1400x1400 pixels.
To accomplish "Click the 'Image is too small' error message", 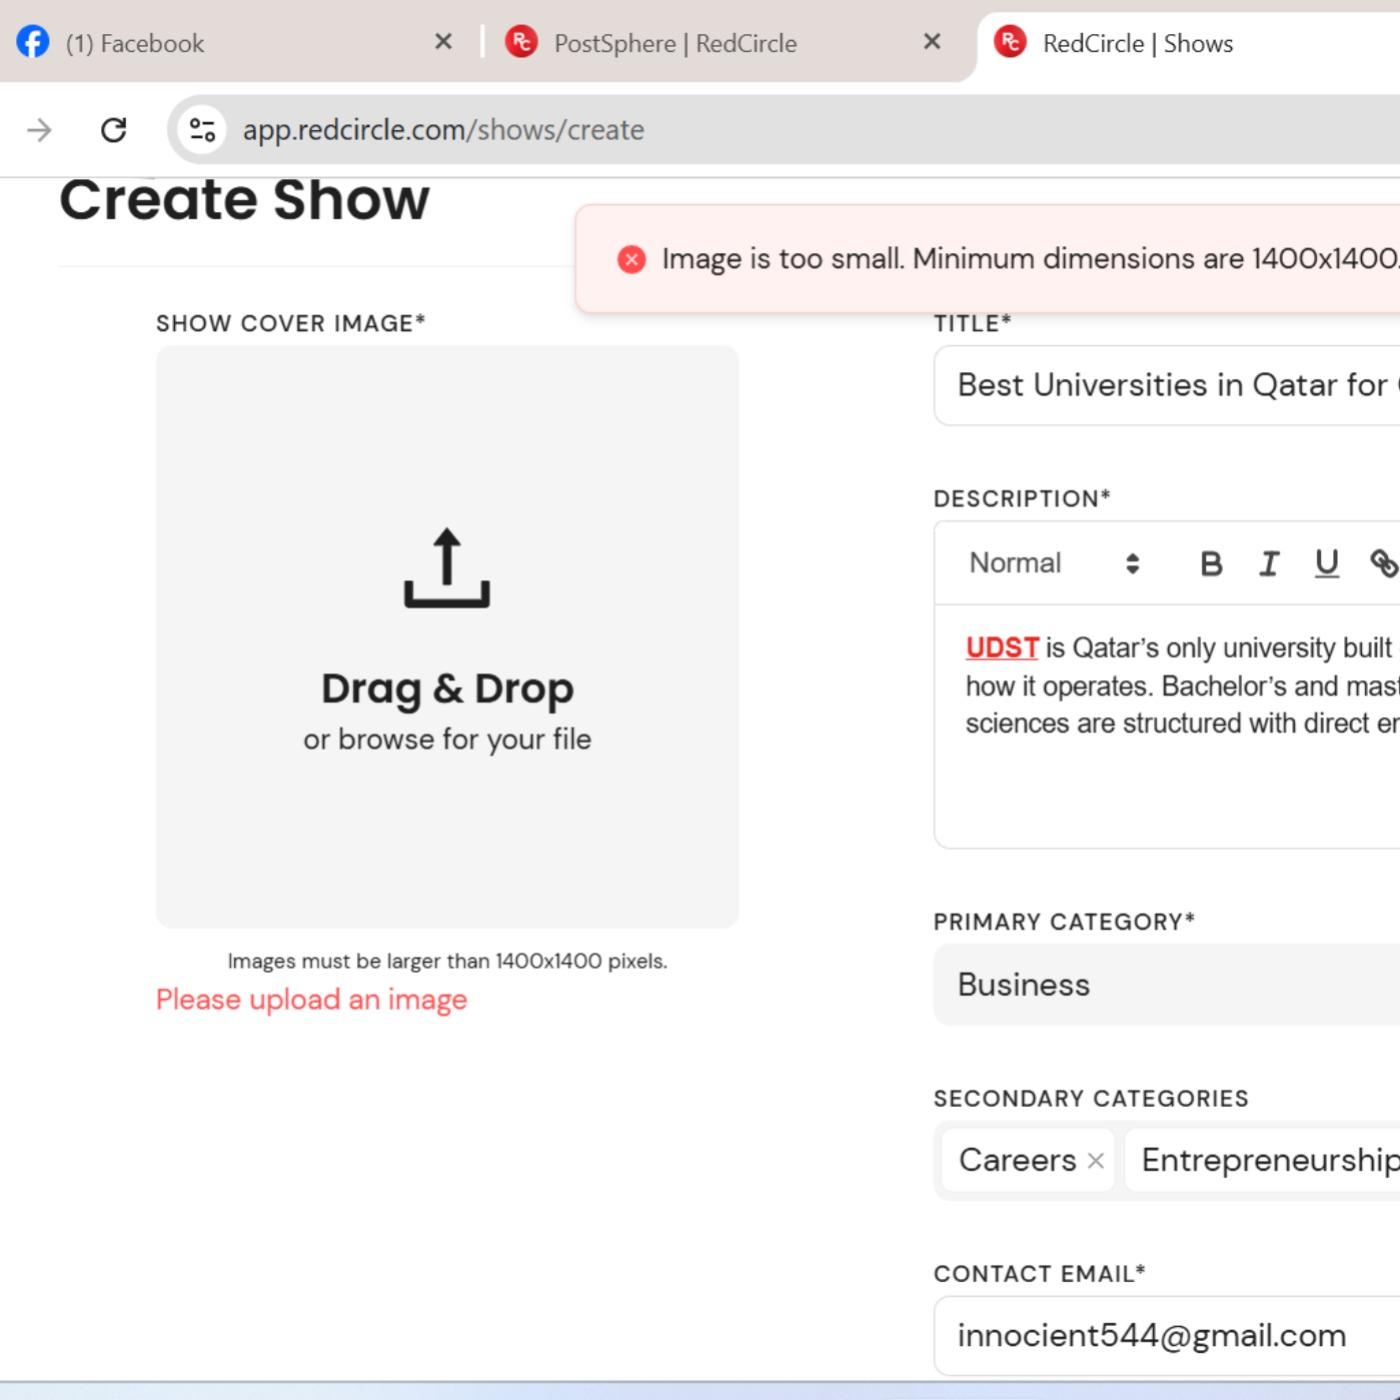I will tap(1030, 259).
